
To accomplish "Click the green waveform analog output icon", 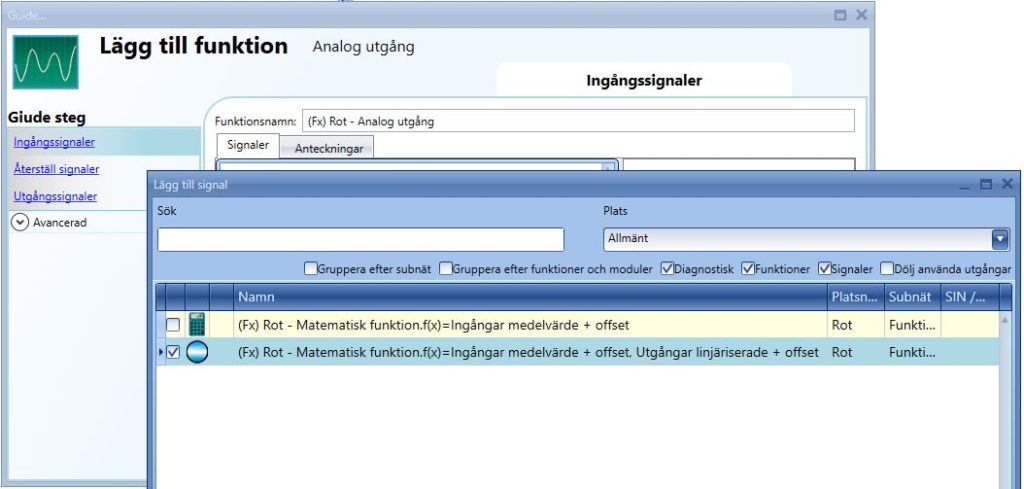I will [45, 61].
